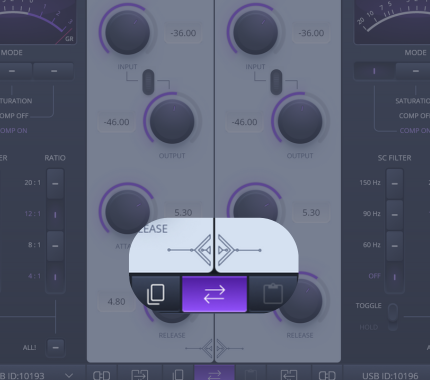This screenshot has height=380, width=430.
Task: Enable the ALL! ratio button
Action: pos(55,347)
